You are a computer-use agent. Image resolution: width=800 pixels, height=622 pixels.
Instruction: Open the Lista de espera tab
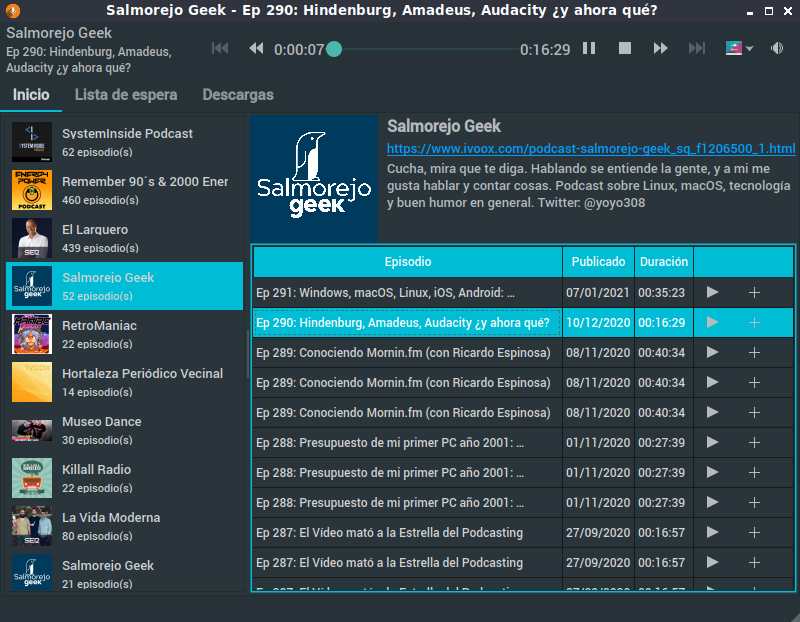point(126,95)
